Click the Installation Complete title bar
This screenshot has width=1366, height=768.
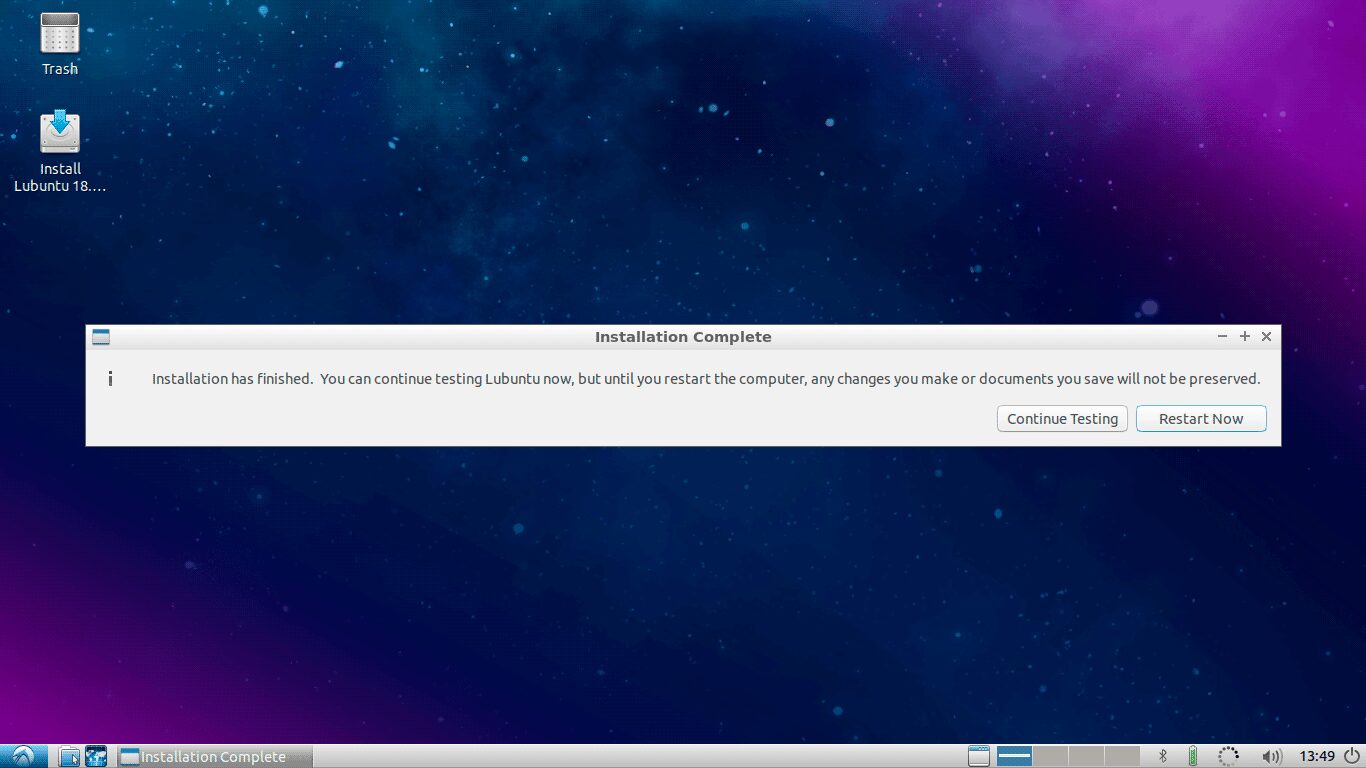point(683,337)
